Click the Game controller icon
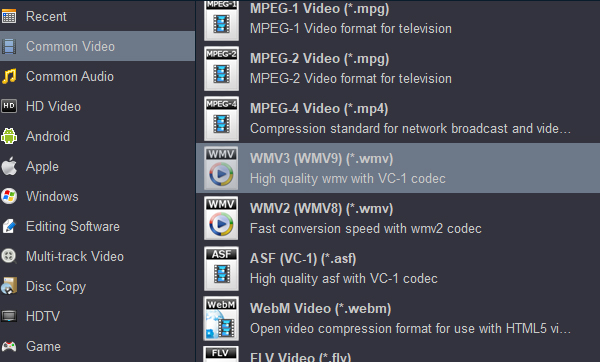Screen dimensions: 600x362 [x=9, y=346]
